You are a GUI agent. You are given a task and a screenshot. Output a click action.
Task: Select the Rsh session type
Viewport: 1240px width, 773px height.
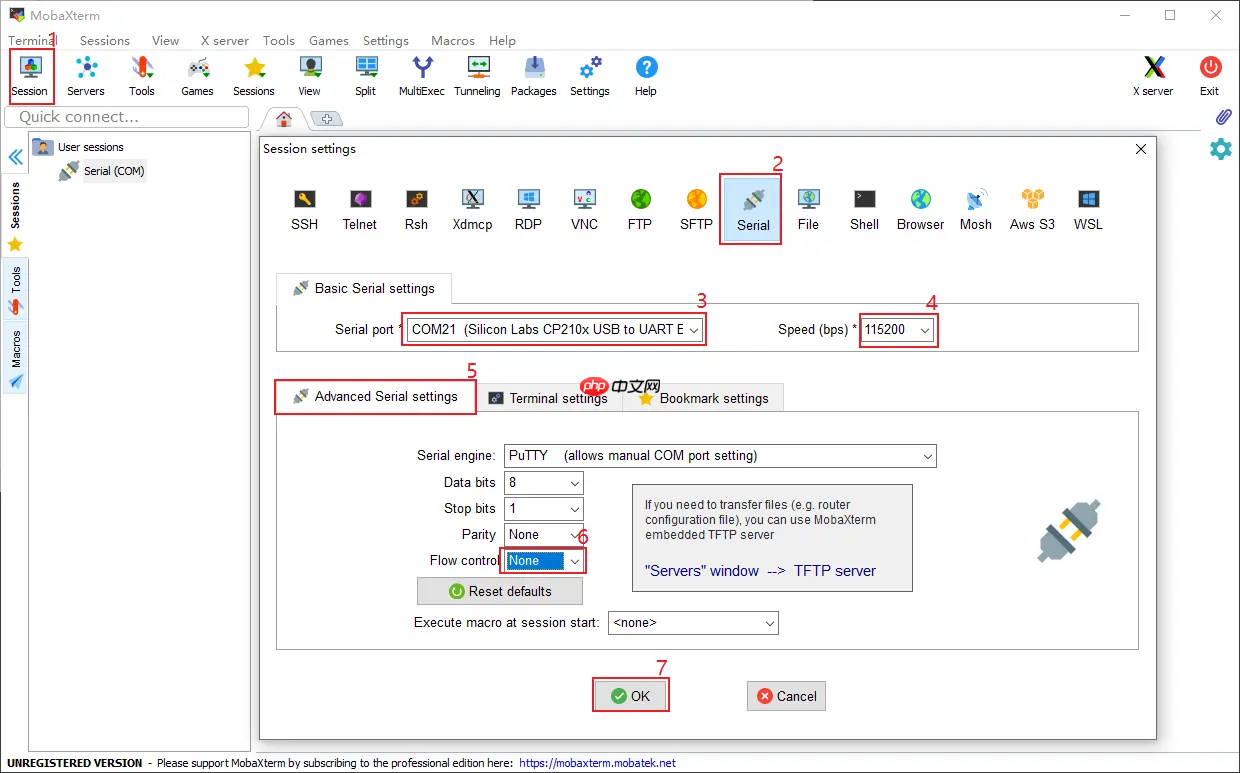coord(416,209)
